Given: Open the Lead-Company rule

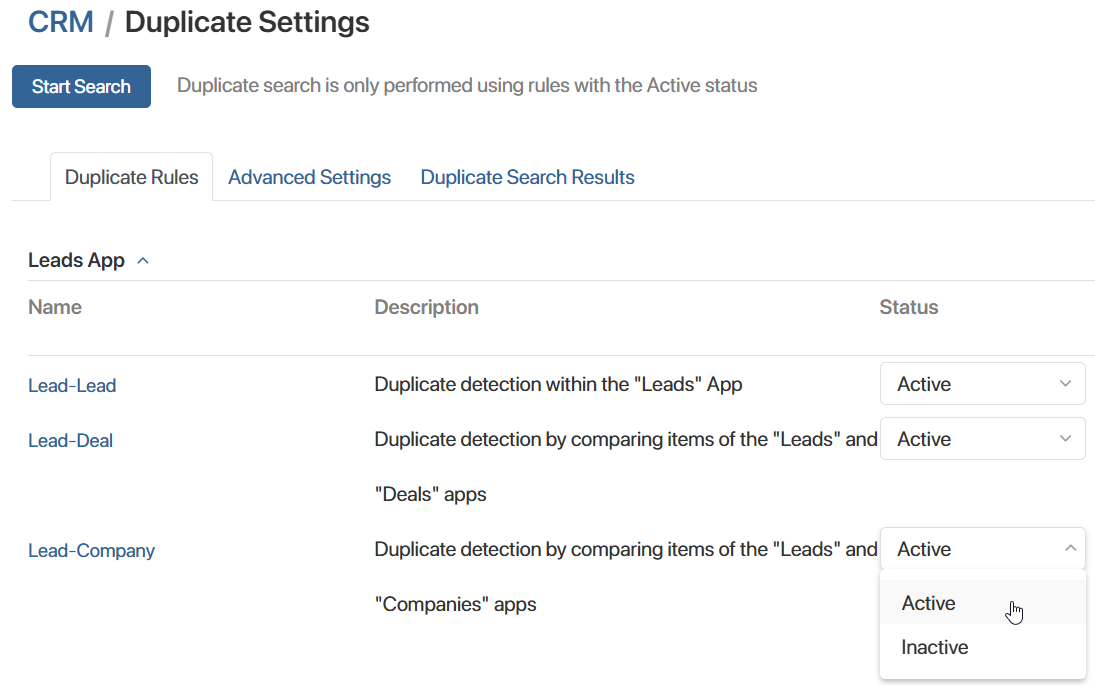Looking at the screenshot, I should tap(91, 550).
